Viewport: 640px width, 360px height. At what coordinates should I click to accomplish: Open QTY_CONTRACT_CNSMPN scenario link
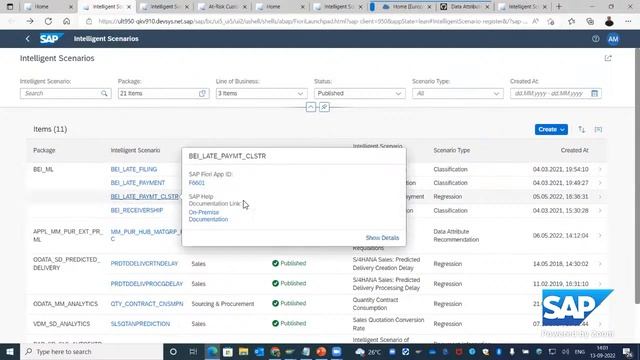click(x=147, y=304)
